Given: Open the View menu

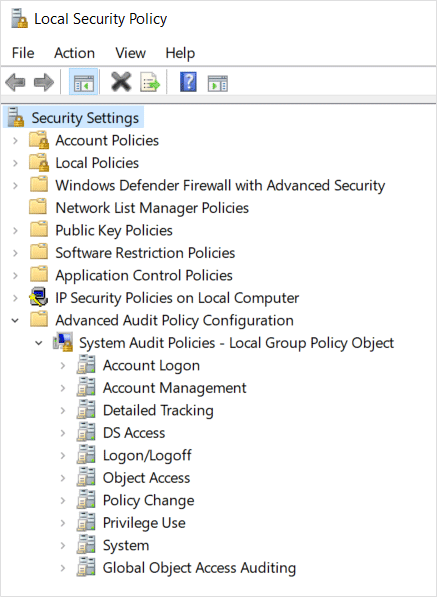Looking at the screenshot, I should pyautogui.click(x=131, y=53).
